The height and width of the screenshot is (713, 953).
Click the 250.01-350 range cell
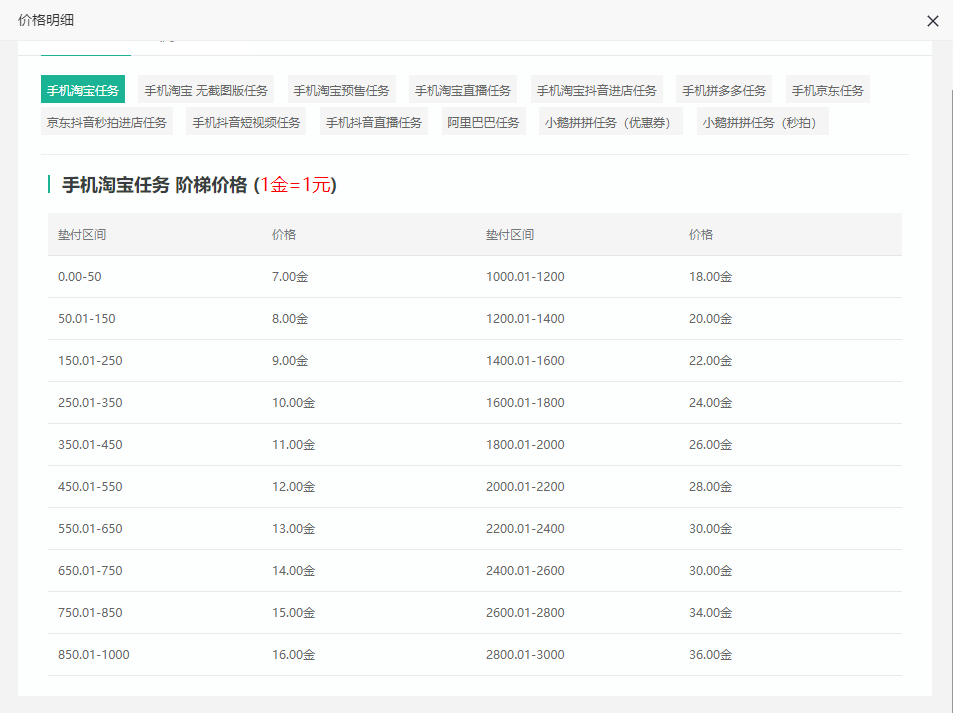coord(90,402)
